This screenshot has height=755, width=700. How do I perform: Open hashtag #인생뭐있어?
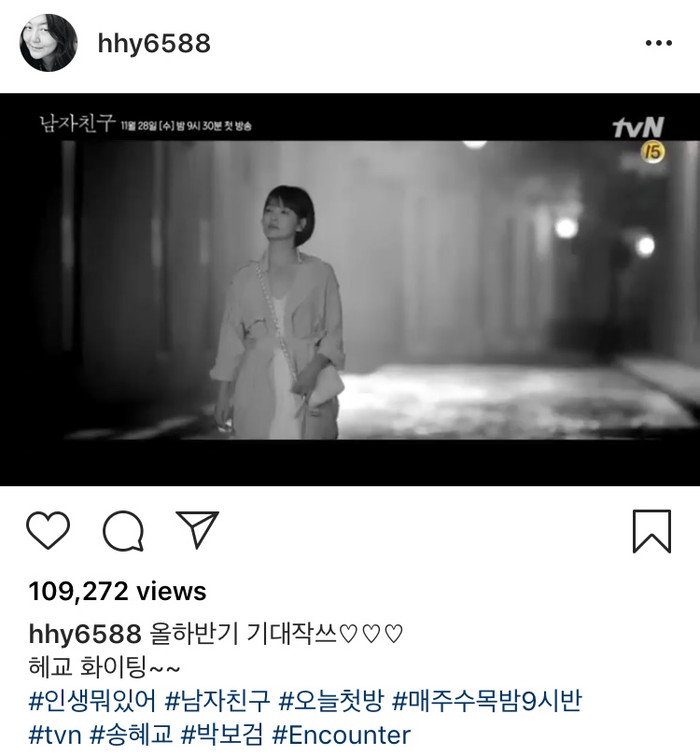tap(92, 701)
